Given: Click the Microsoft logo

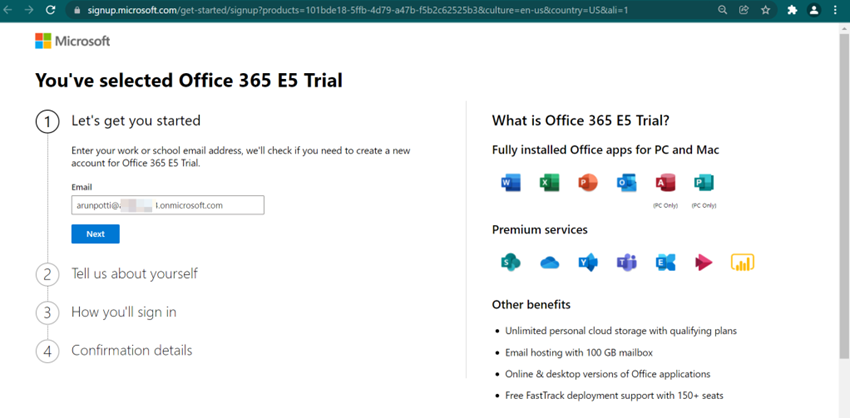Looking at the screenshot, I should pyautogui.click(x=73, y=41).
